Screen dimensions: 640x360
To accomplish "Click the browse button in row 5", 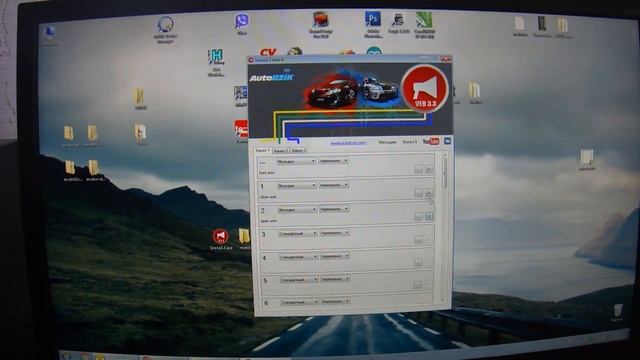I will [418, 284].
